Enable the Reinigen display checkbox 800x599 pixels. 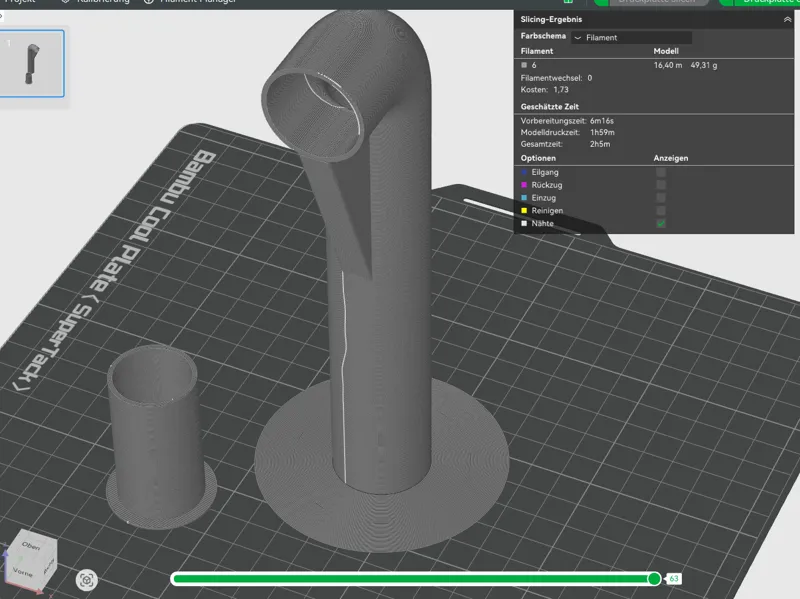(661, 210)
